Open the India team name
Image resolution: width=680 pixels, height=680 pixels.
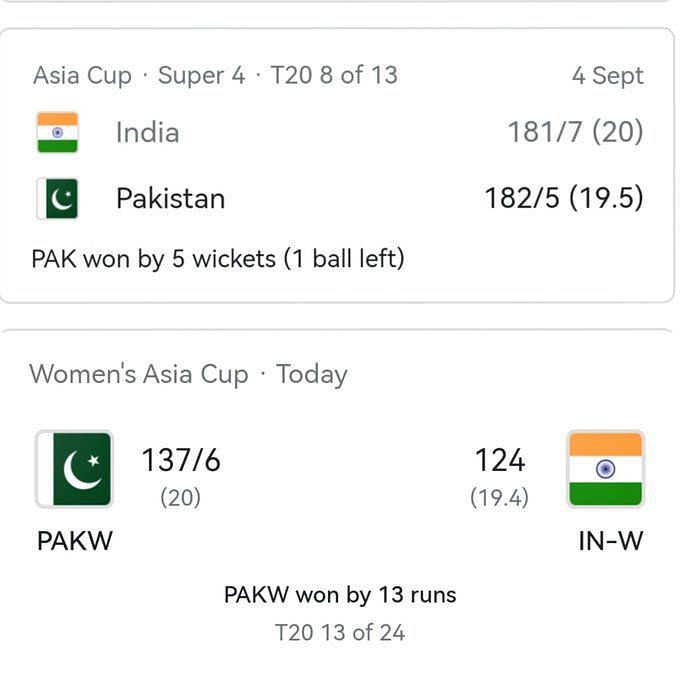147,133
